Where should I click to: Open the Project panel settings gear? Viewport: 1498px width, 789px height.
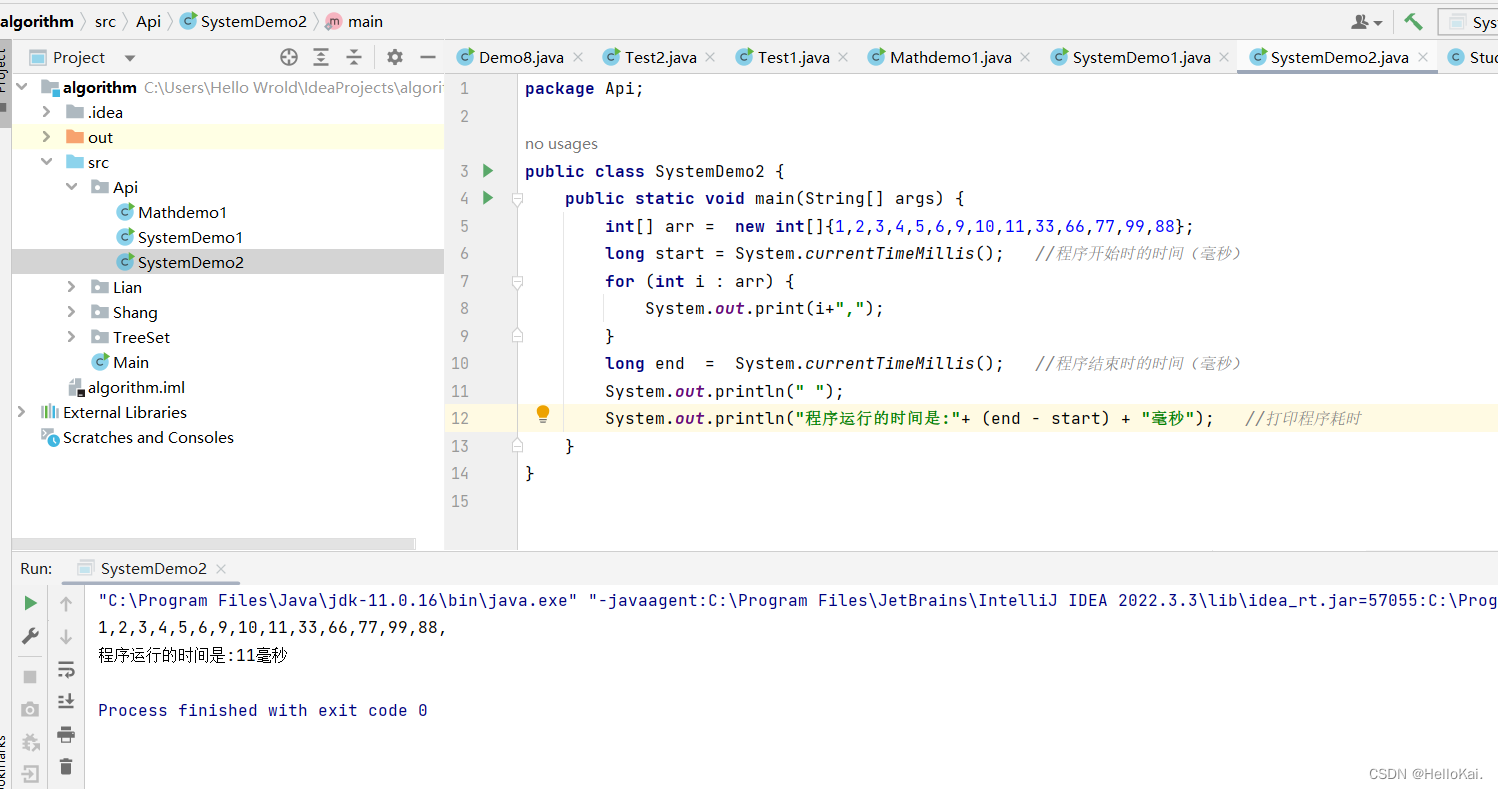point(395,57)
